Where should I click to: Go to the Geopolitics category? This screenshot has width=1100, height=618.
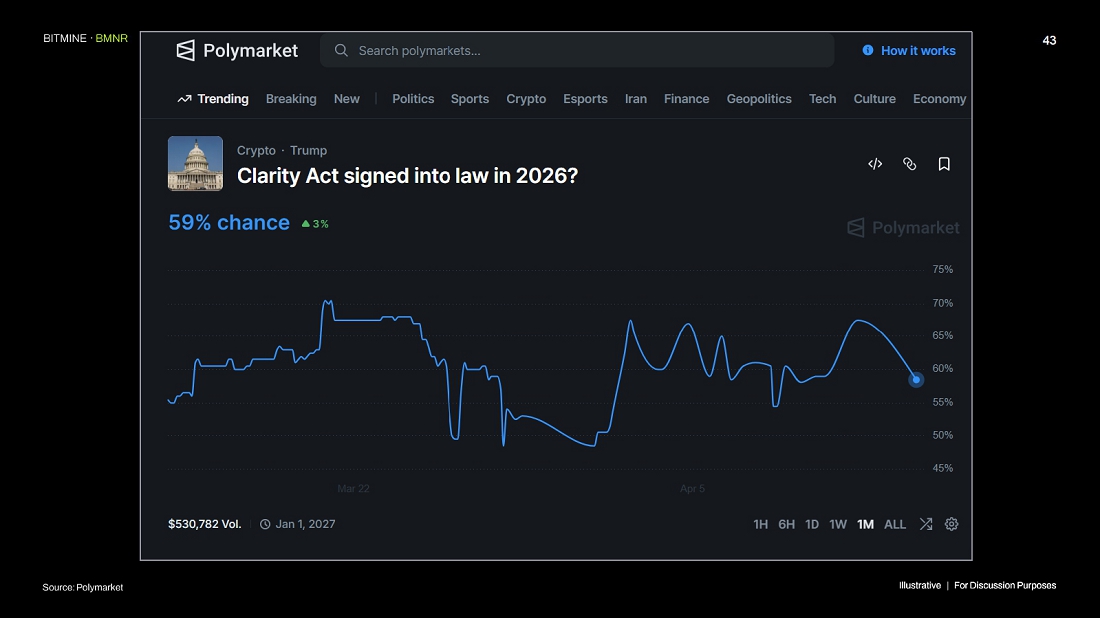[759, 99]
